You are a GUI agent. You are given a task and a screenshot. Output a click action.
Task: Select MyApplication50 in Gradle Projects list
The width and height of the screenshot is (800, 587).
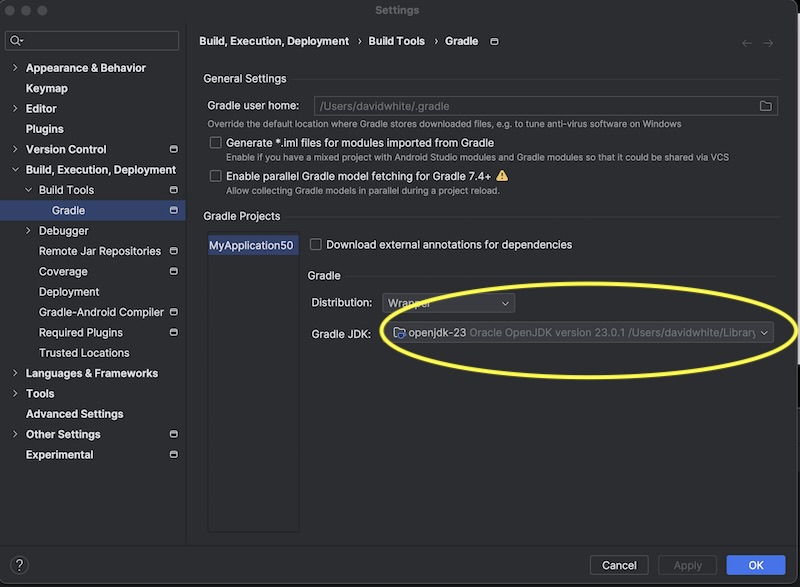click(x=253, y=245)
